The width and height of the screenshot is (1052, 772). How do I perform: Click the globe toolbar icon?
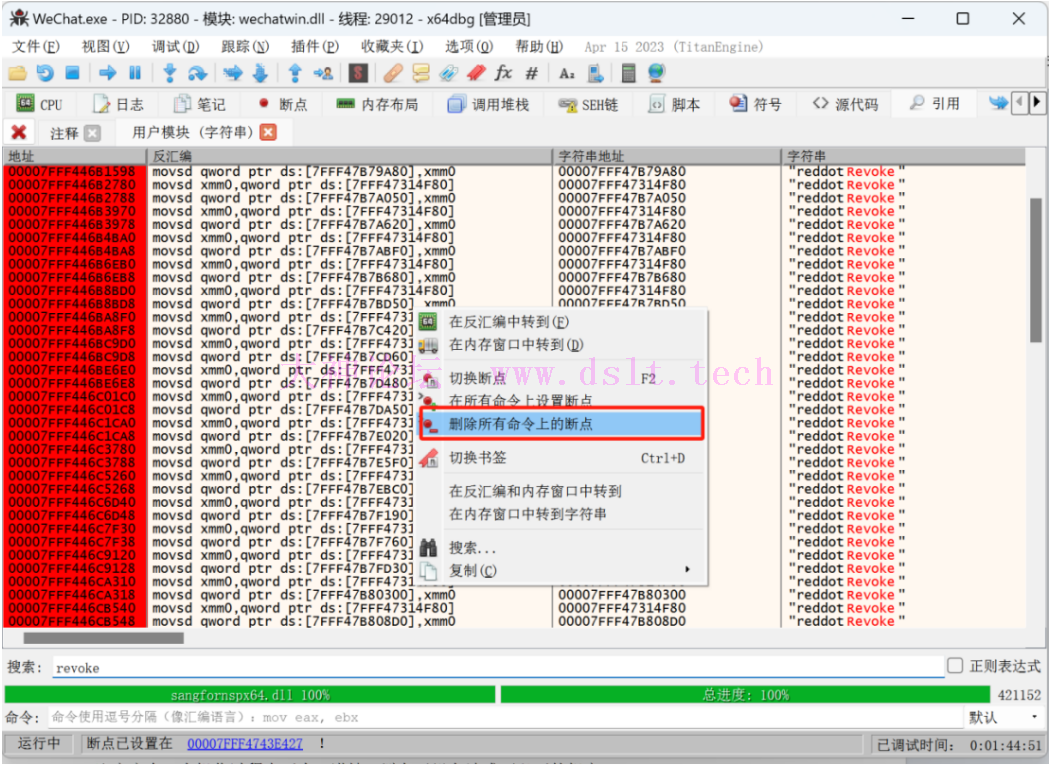[x=657, y=73]
